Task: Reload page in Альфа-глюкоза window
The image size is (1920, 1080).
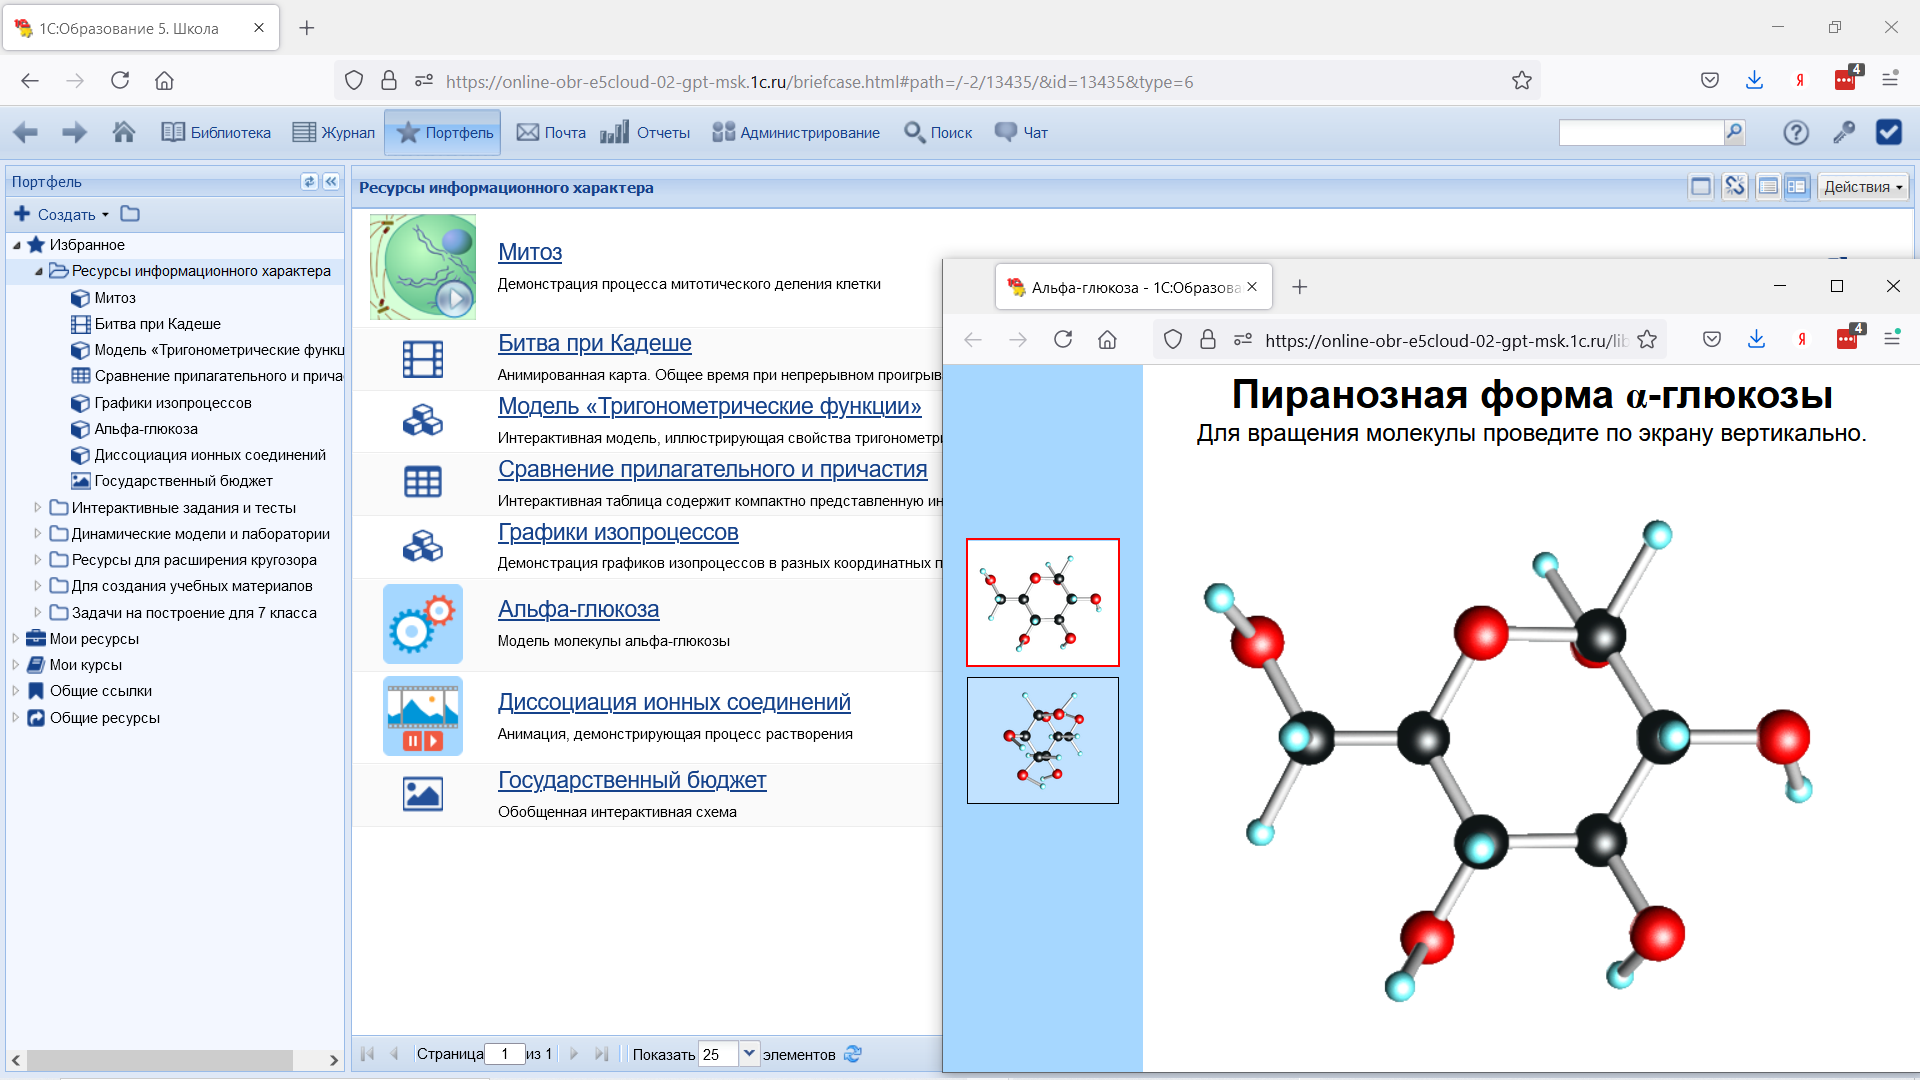Action: (1063, 339)
